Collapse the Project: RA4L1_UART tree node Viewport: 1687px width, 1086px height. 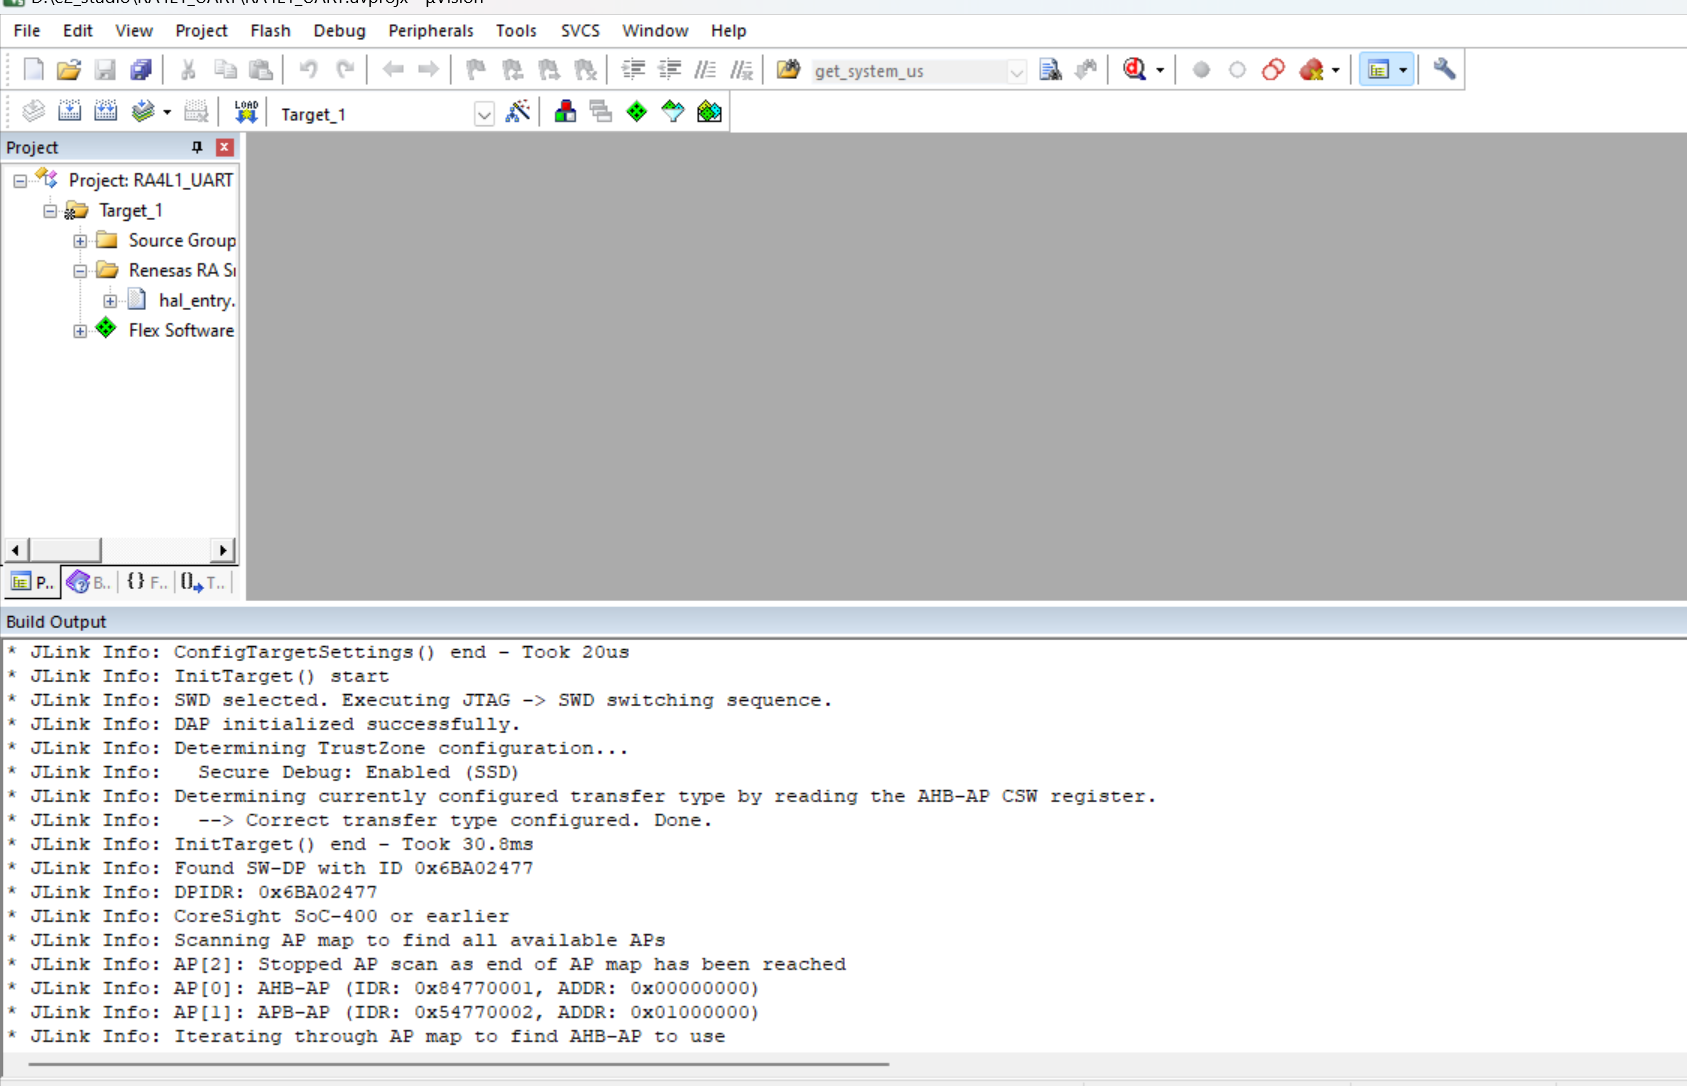tap(20, 181)
